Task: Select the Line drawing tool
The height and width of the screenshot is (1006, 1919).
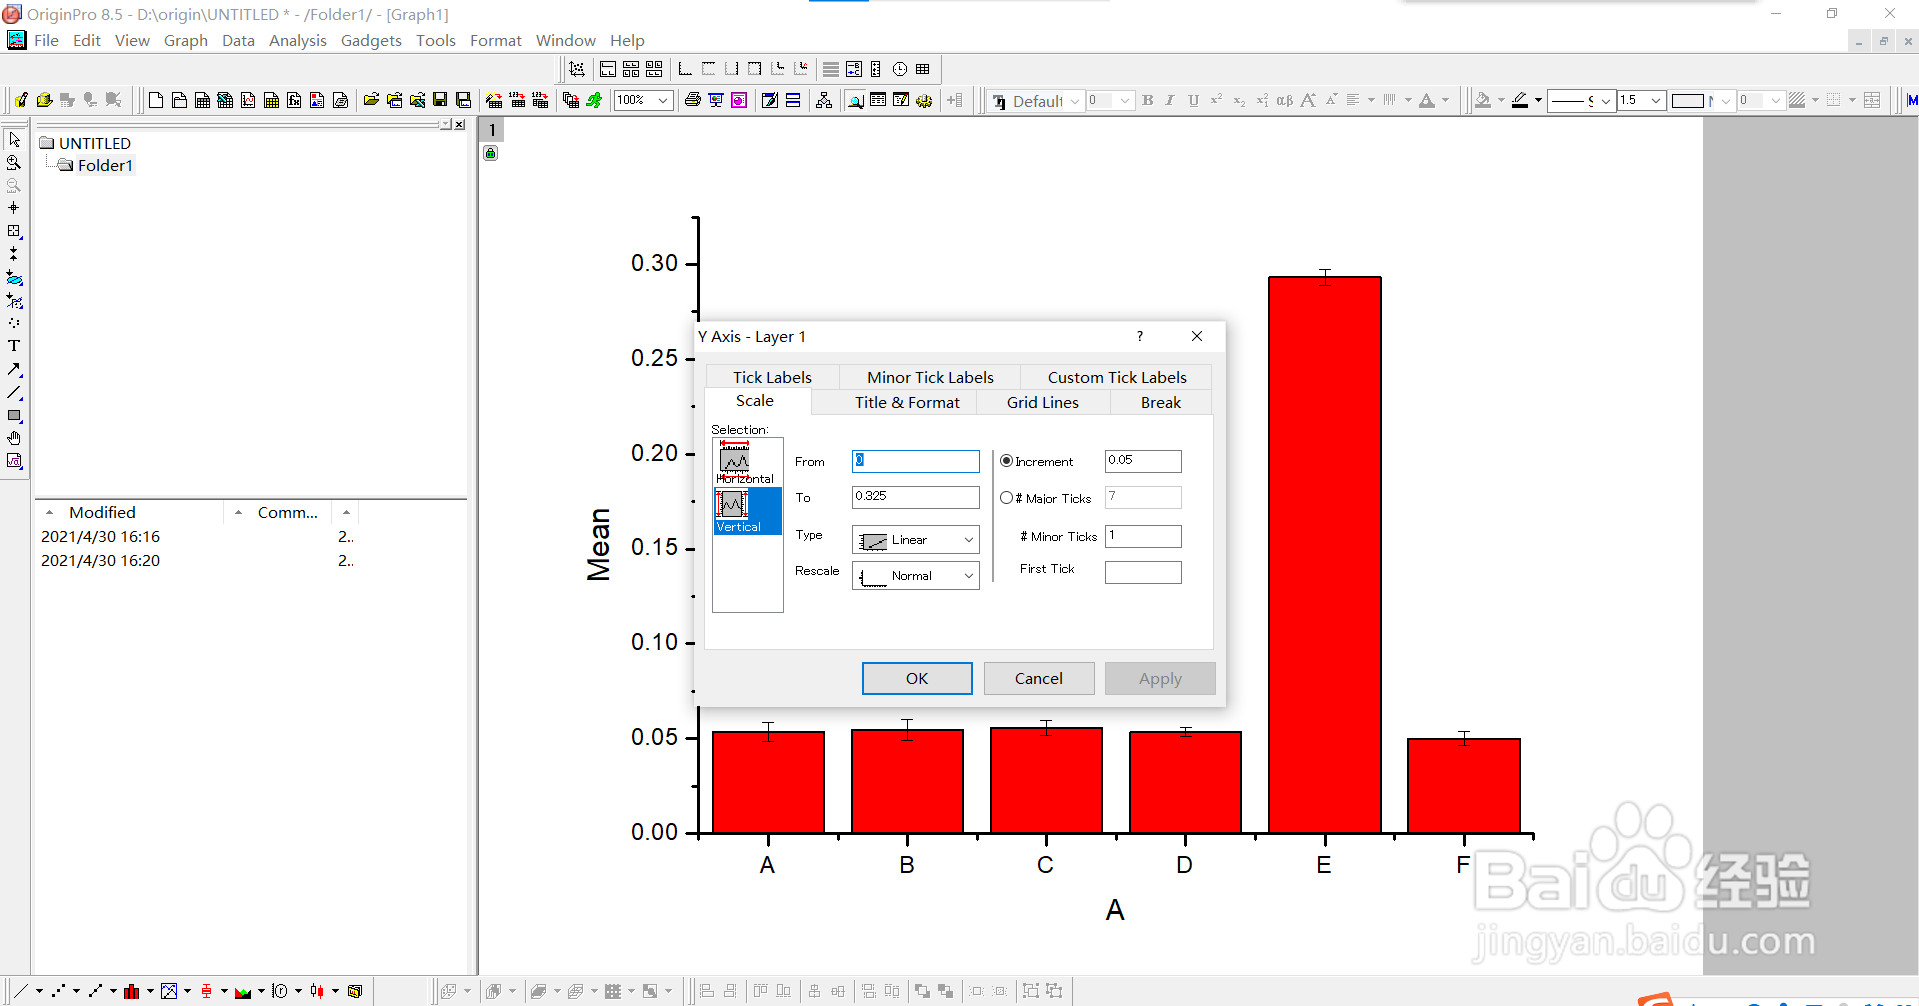Action: tap(14, 392)
